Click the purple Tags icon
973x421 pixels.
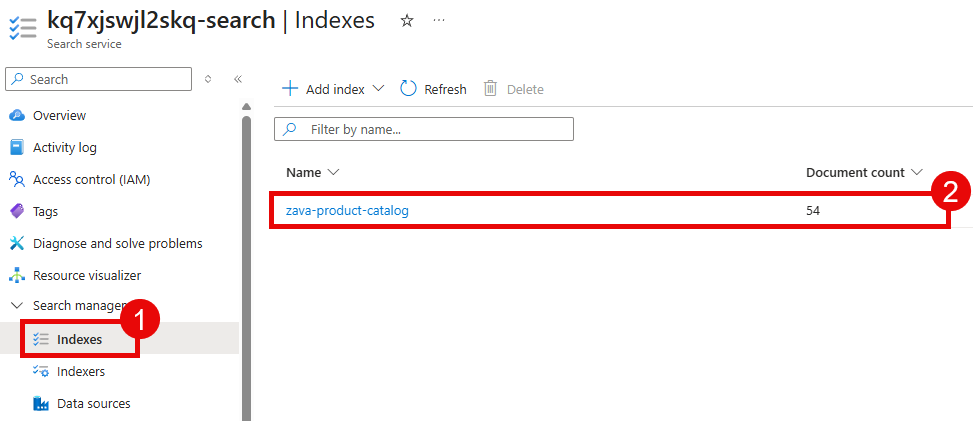click(17, 212)
